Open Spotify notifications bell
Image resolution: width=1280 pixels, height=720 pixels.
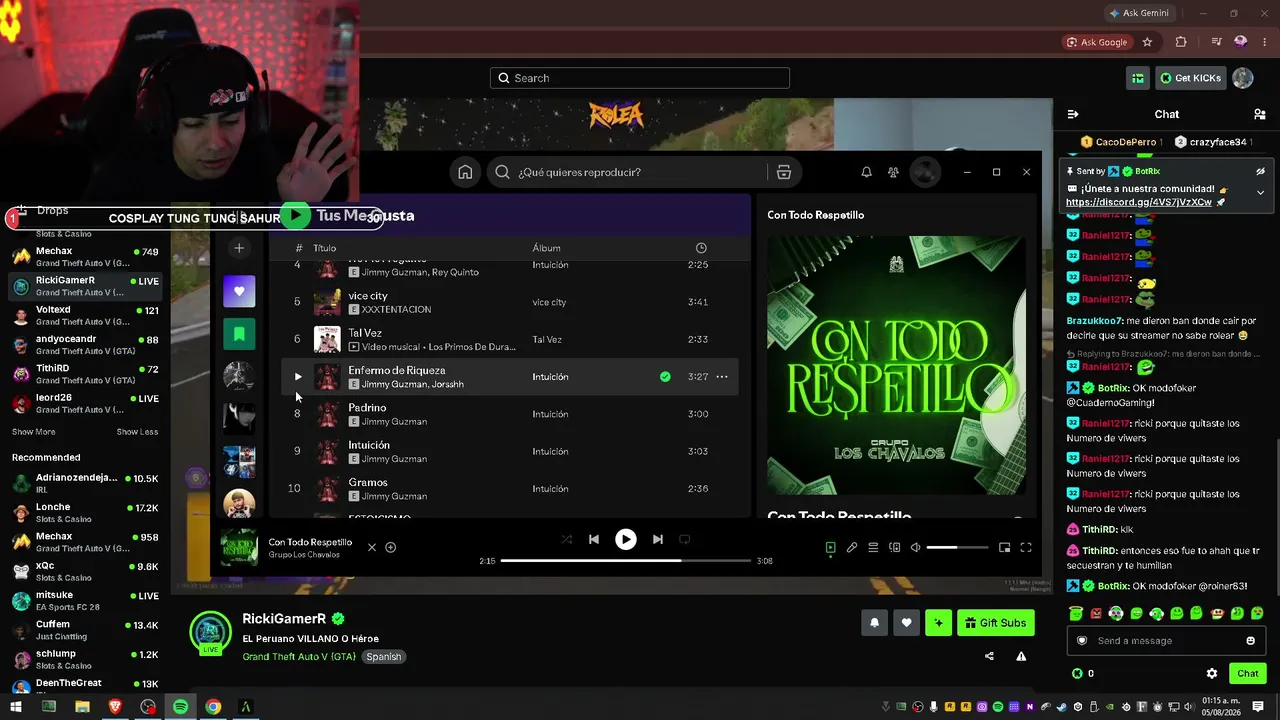866,172
